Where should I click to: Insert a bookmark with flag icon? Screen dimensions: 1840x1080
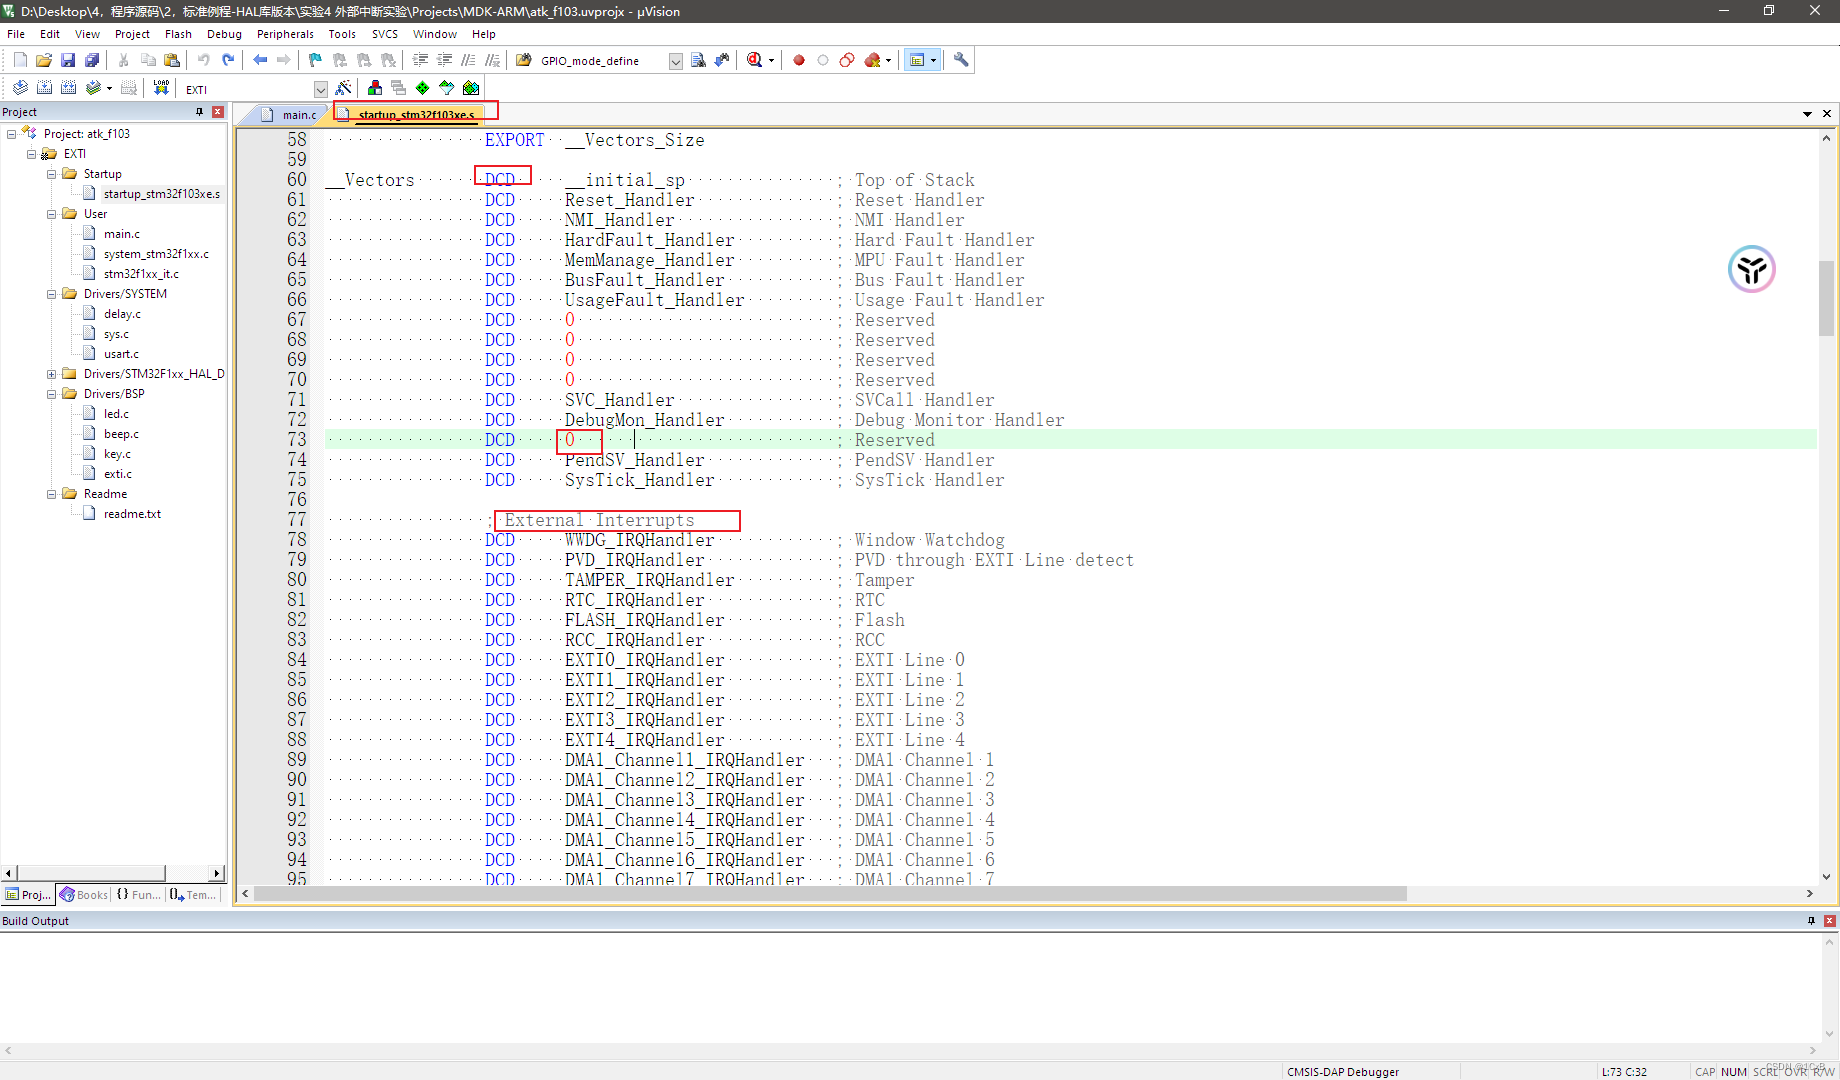(x=315, y=60)
